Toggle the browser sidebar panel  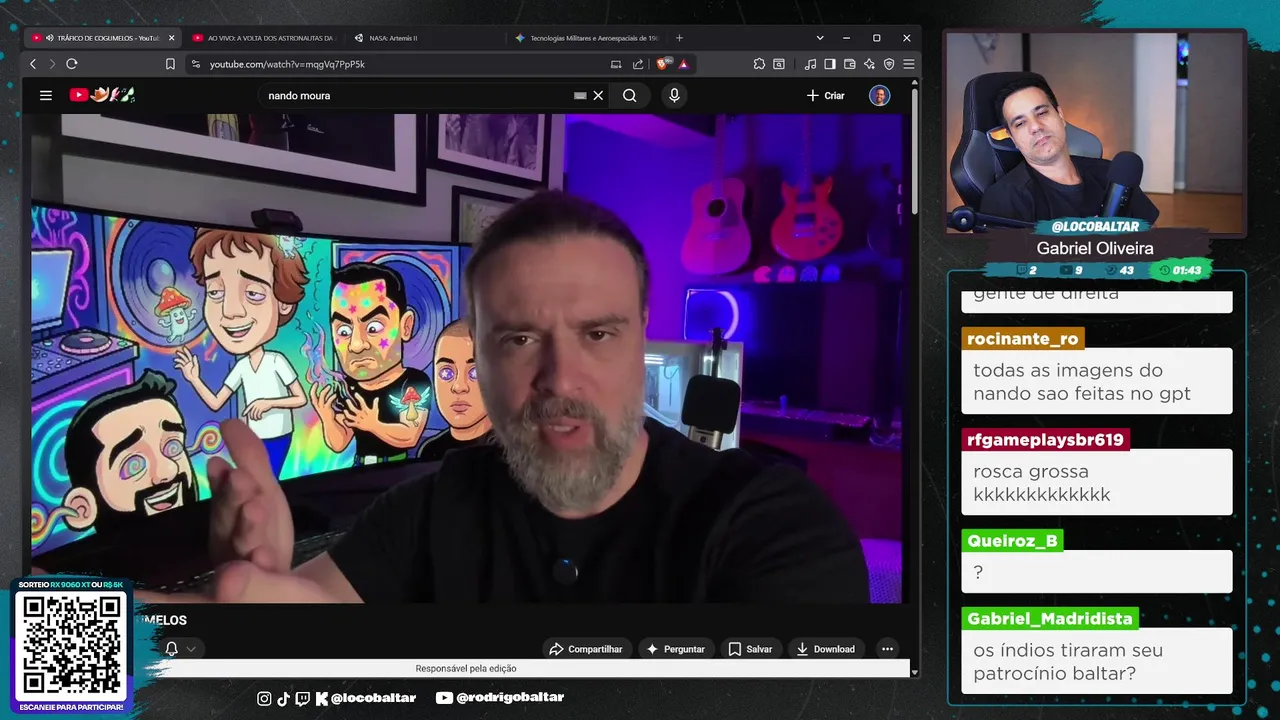830,64
